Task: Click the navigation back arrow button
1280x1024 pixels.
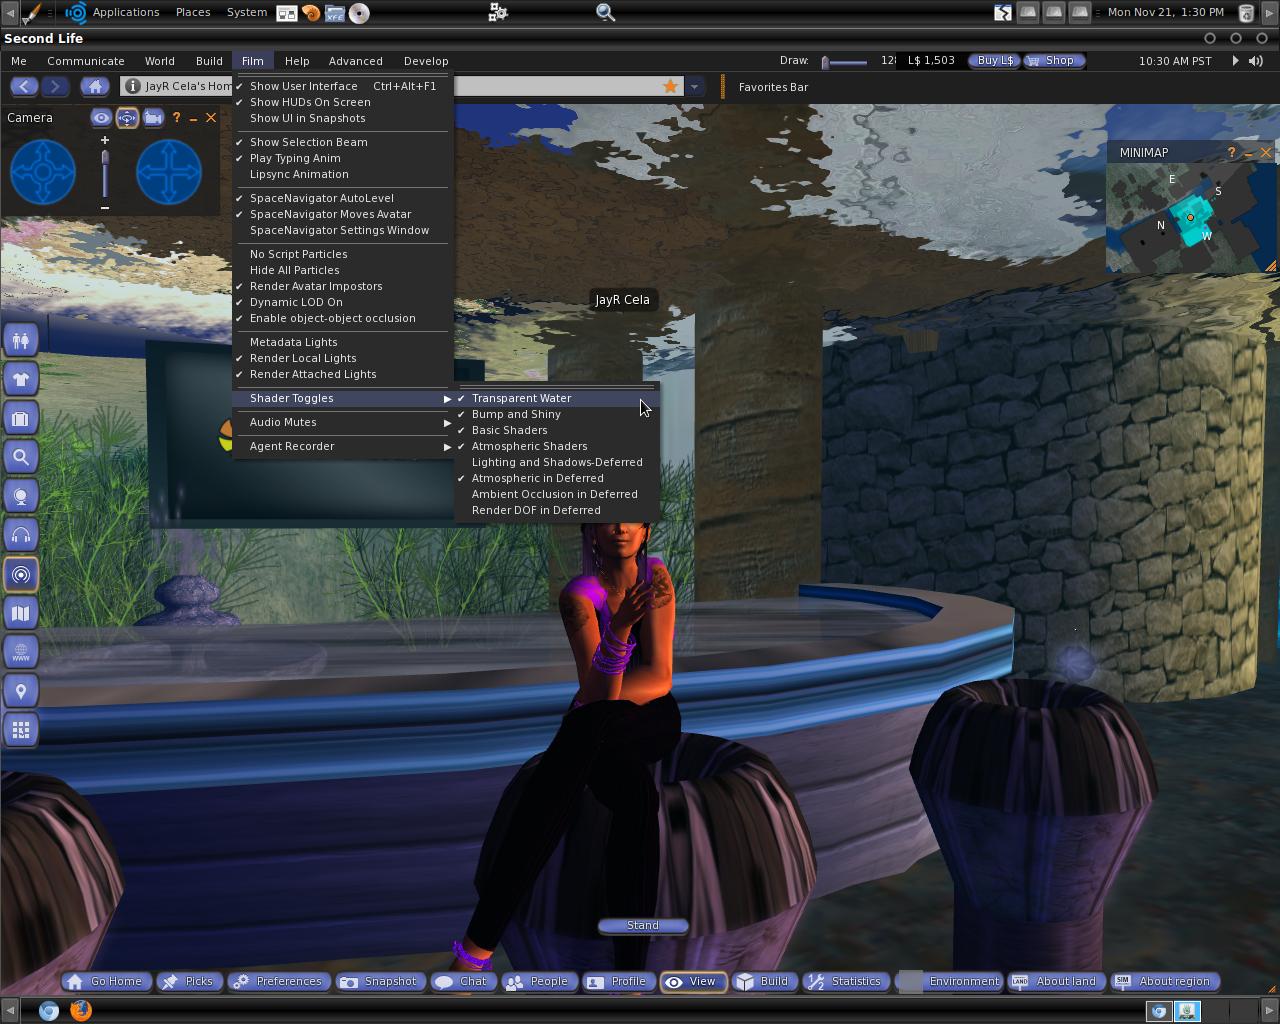Action: pos(24,86)
